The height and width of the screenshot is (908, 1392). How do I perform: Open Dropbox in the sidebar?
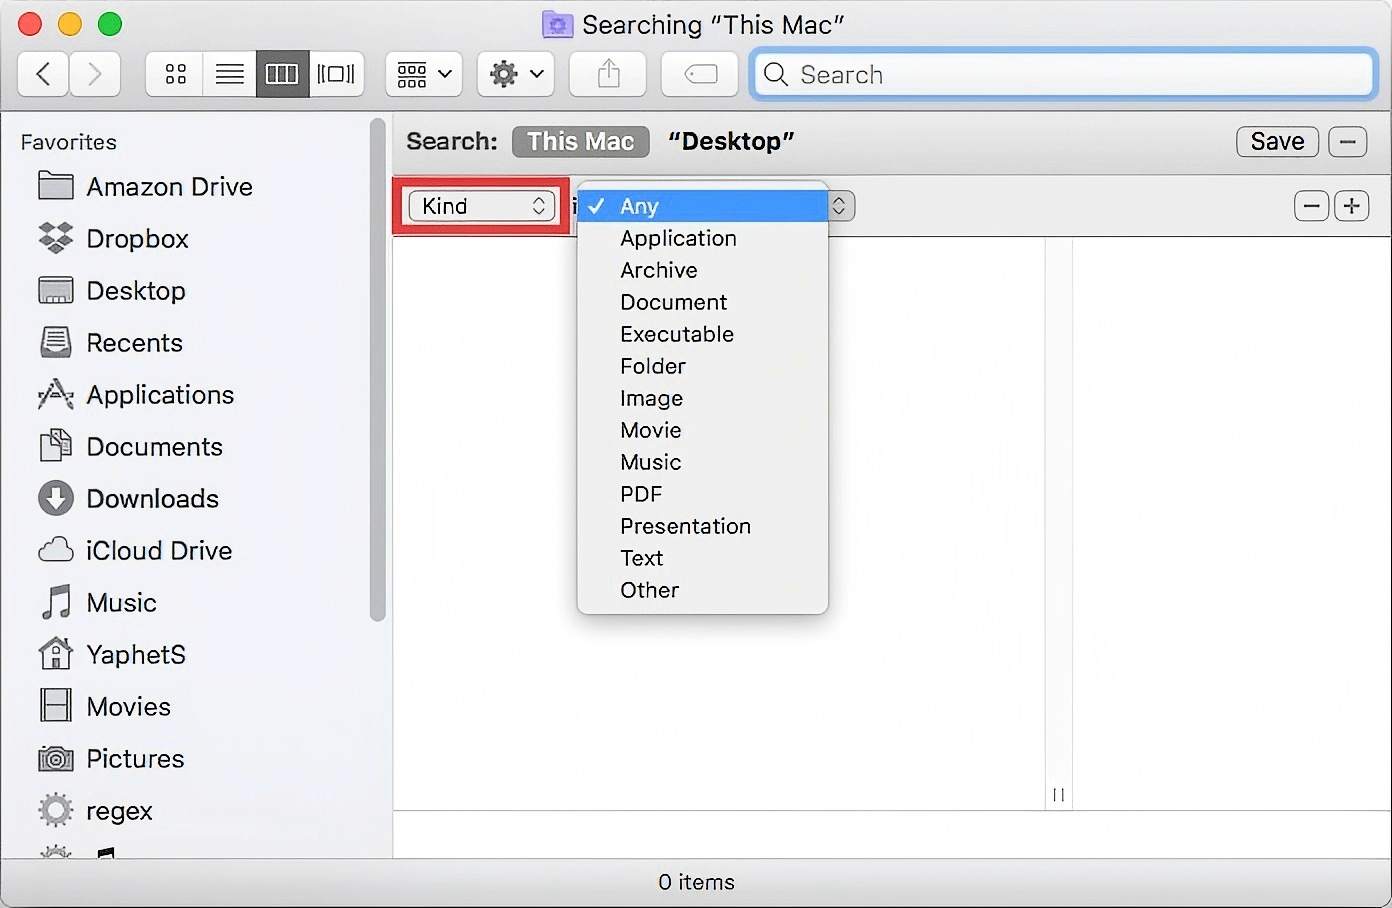(137, 239)
